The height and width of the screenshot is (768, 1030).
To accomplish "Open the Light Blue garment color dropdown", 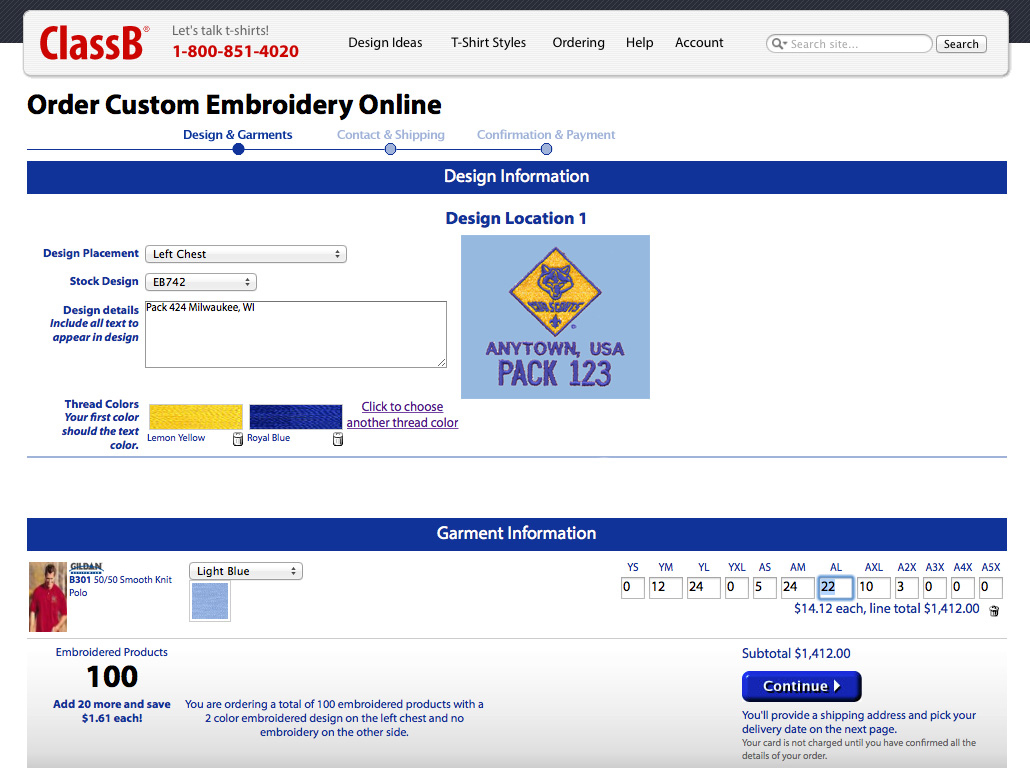I will pos(246,571).
